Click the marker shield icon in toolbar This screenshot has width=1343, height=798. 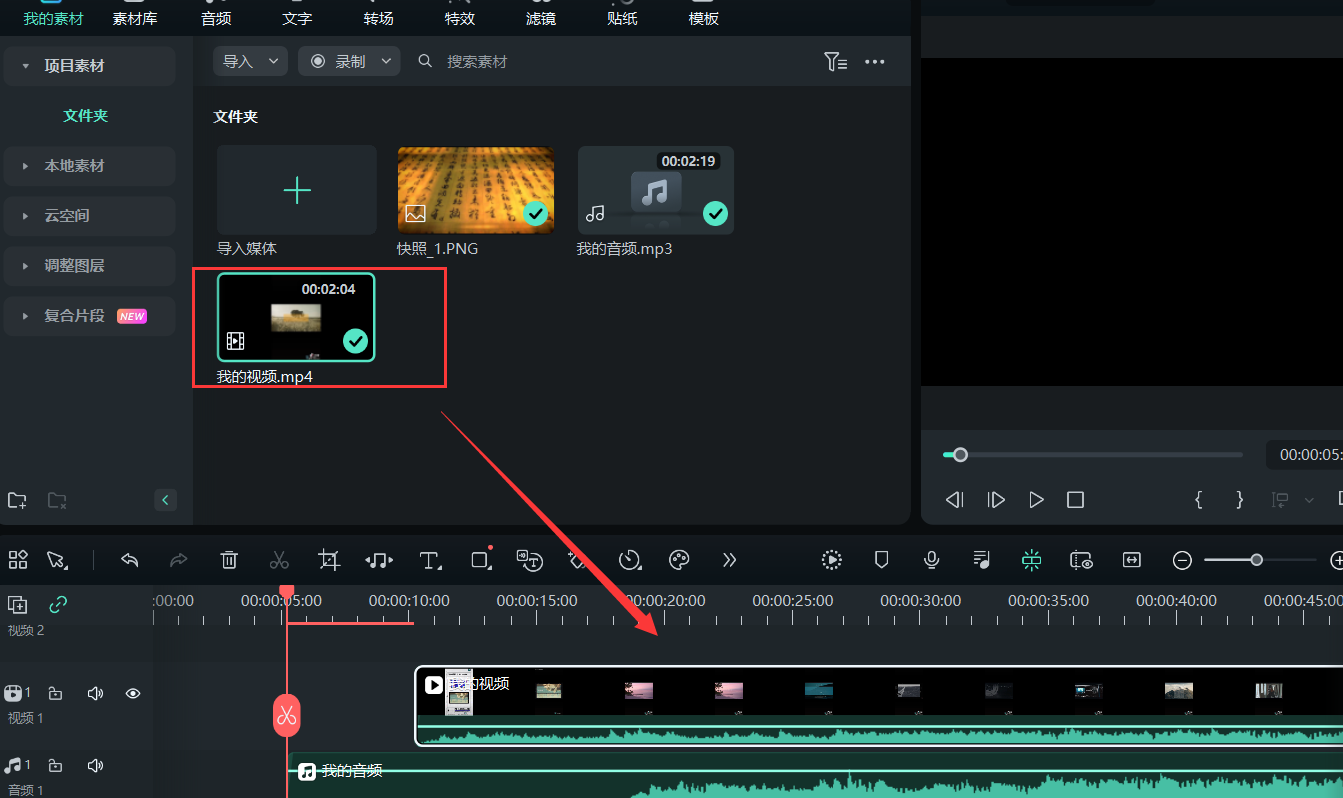(x=881, y=560)
